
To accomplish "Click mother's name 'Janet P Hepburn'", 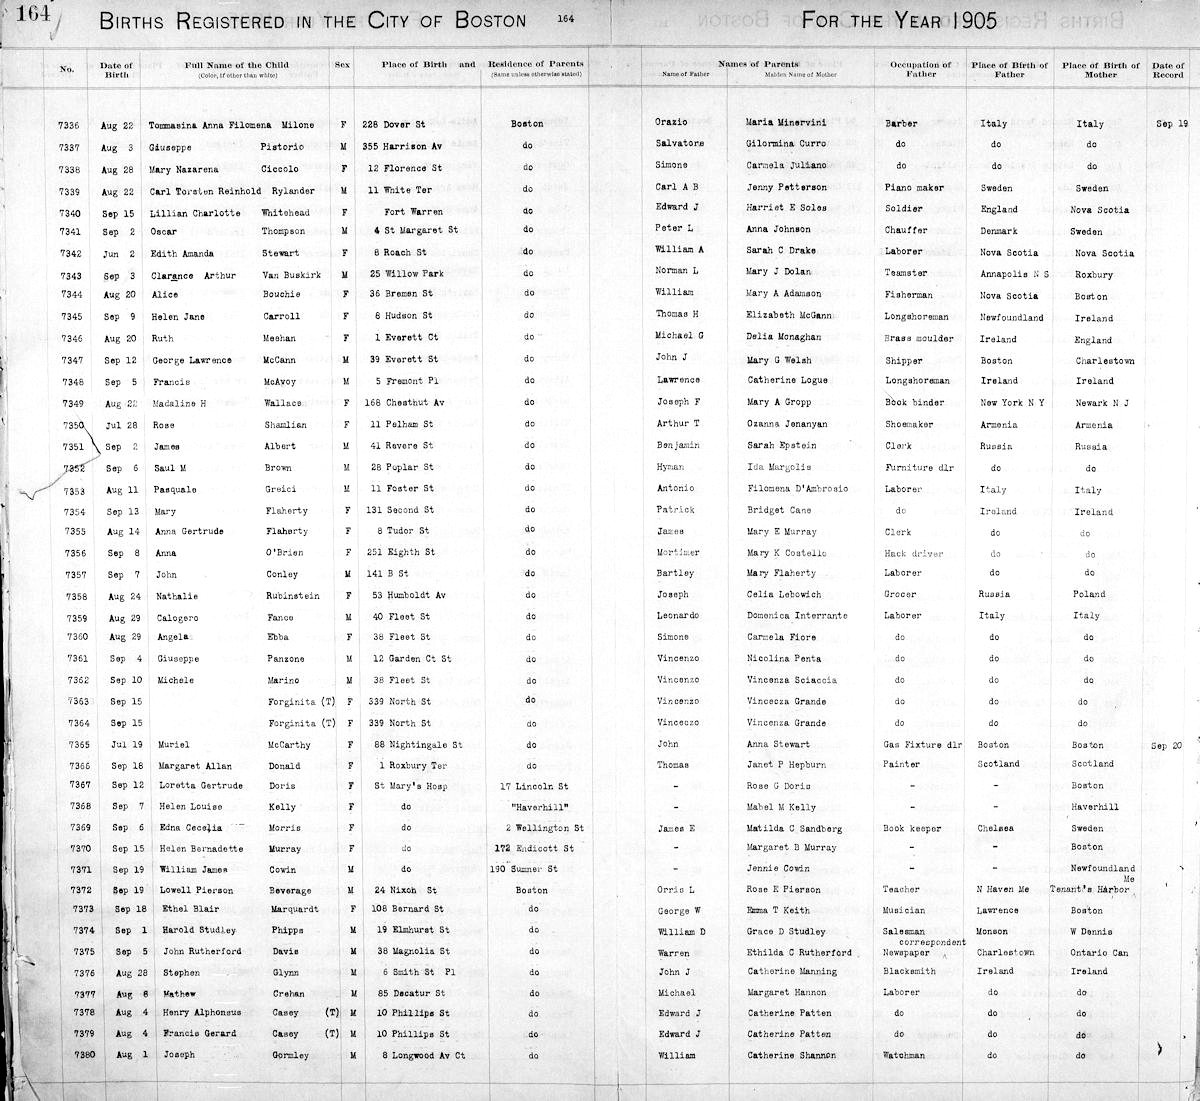I will [x=789, y=764].
